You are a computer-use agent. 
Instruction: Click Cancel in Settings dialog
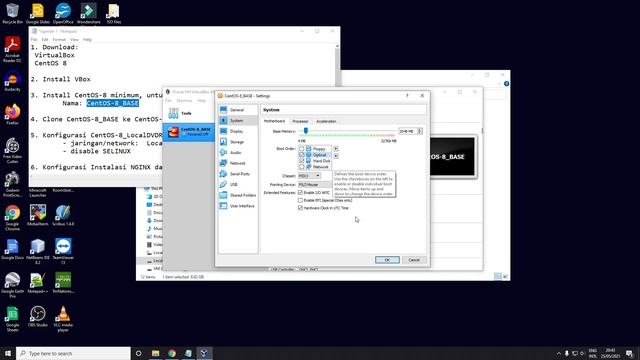414,260
